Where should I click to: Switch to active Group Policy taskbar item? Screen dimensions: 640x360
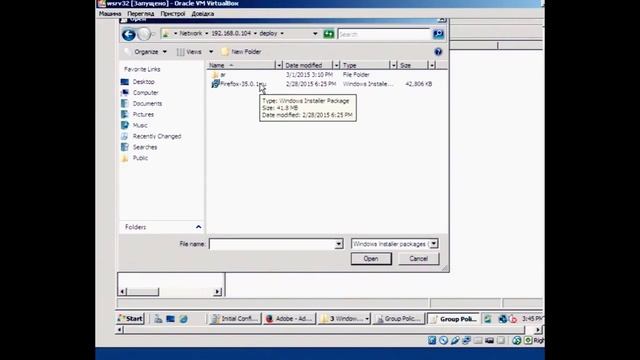(x=454, y=319)
